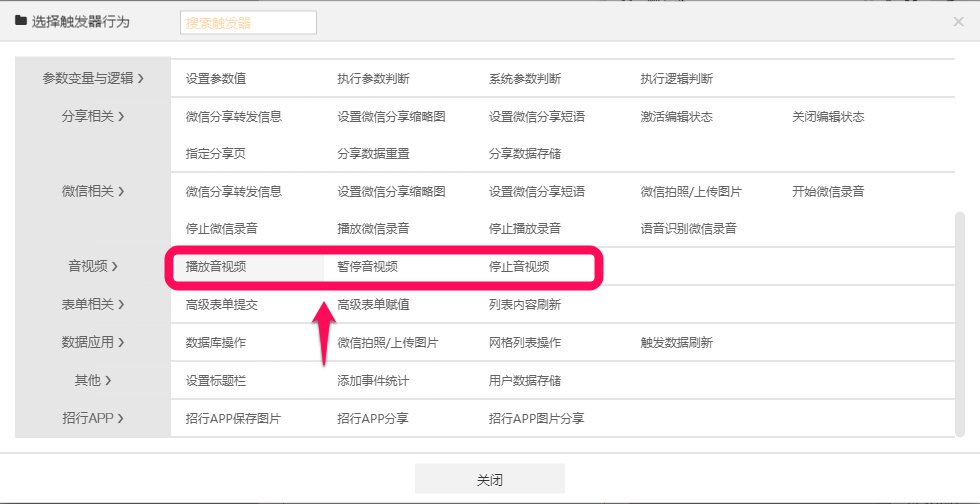Image resolution: width=980 pixels, height=504 pixels.
Task: Choose 停止音视频 trigger action
Action: coord(519,266)
